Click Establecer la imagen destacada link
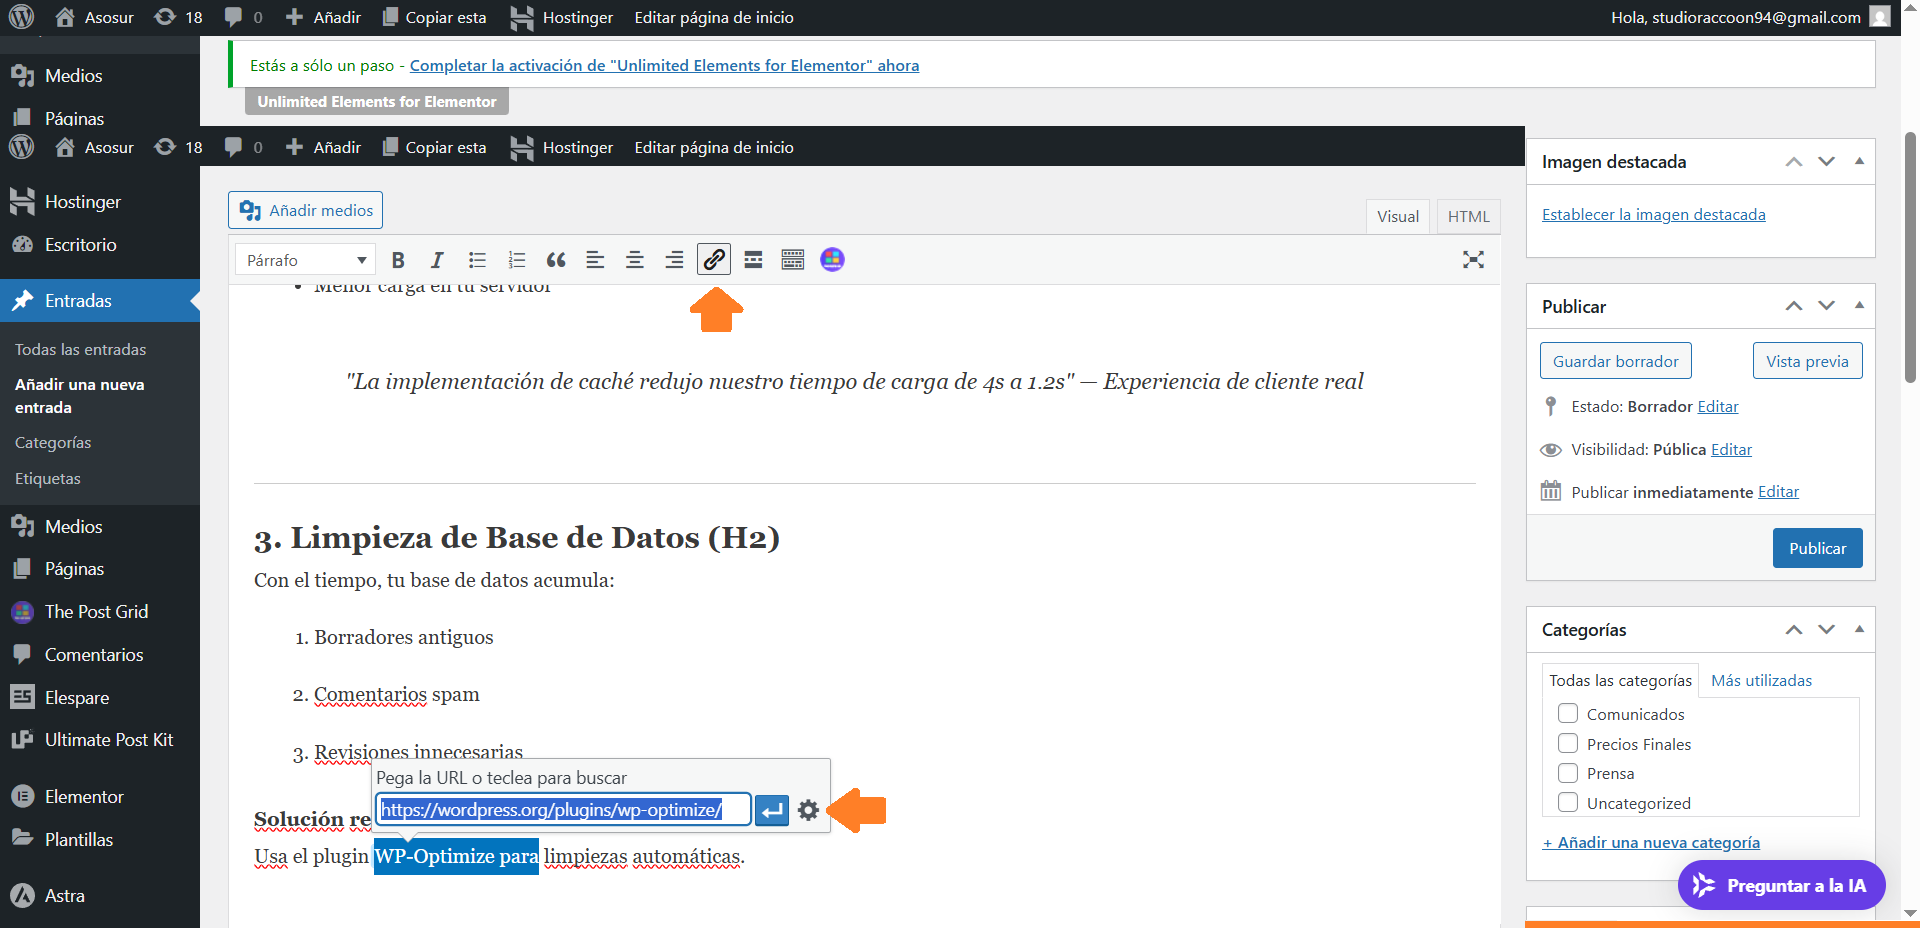This screenshot has width=1920, height=928. tap(1653, 214)
